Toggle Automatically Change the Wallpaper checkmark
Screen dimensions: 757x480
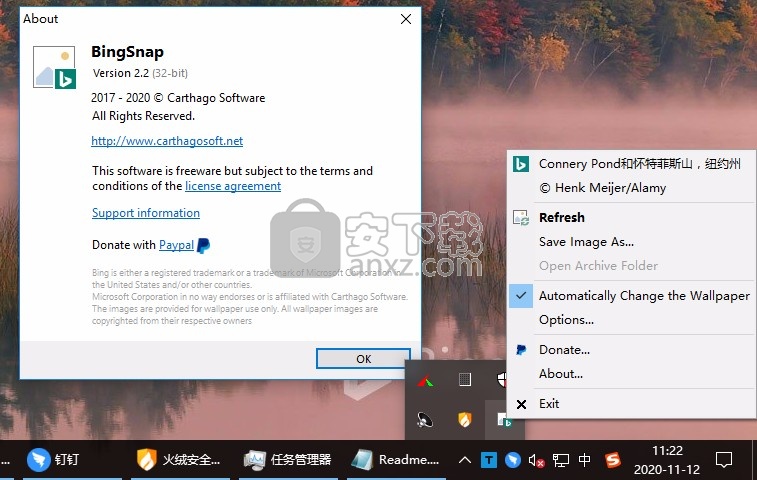coord(521,296)
